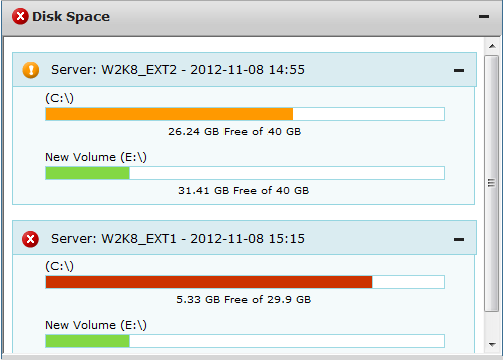This screenshot has width=503, height=362.
Task: Click the 26.24 GB Free of 40 GB label
Action: point(234,132)
